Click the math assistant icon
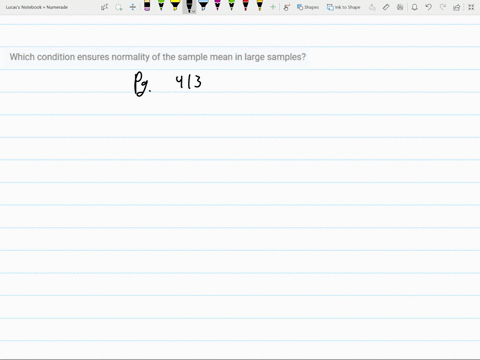This screenshot has width=480, height=360. (400, 7)
